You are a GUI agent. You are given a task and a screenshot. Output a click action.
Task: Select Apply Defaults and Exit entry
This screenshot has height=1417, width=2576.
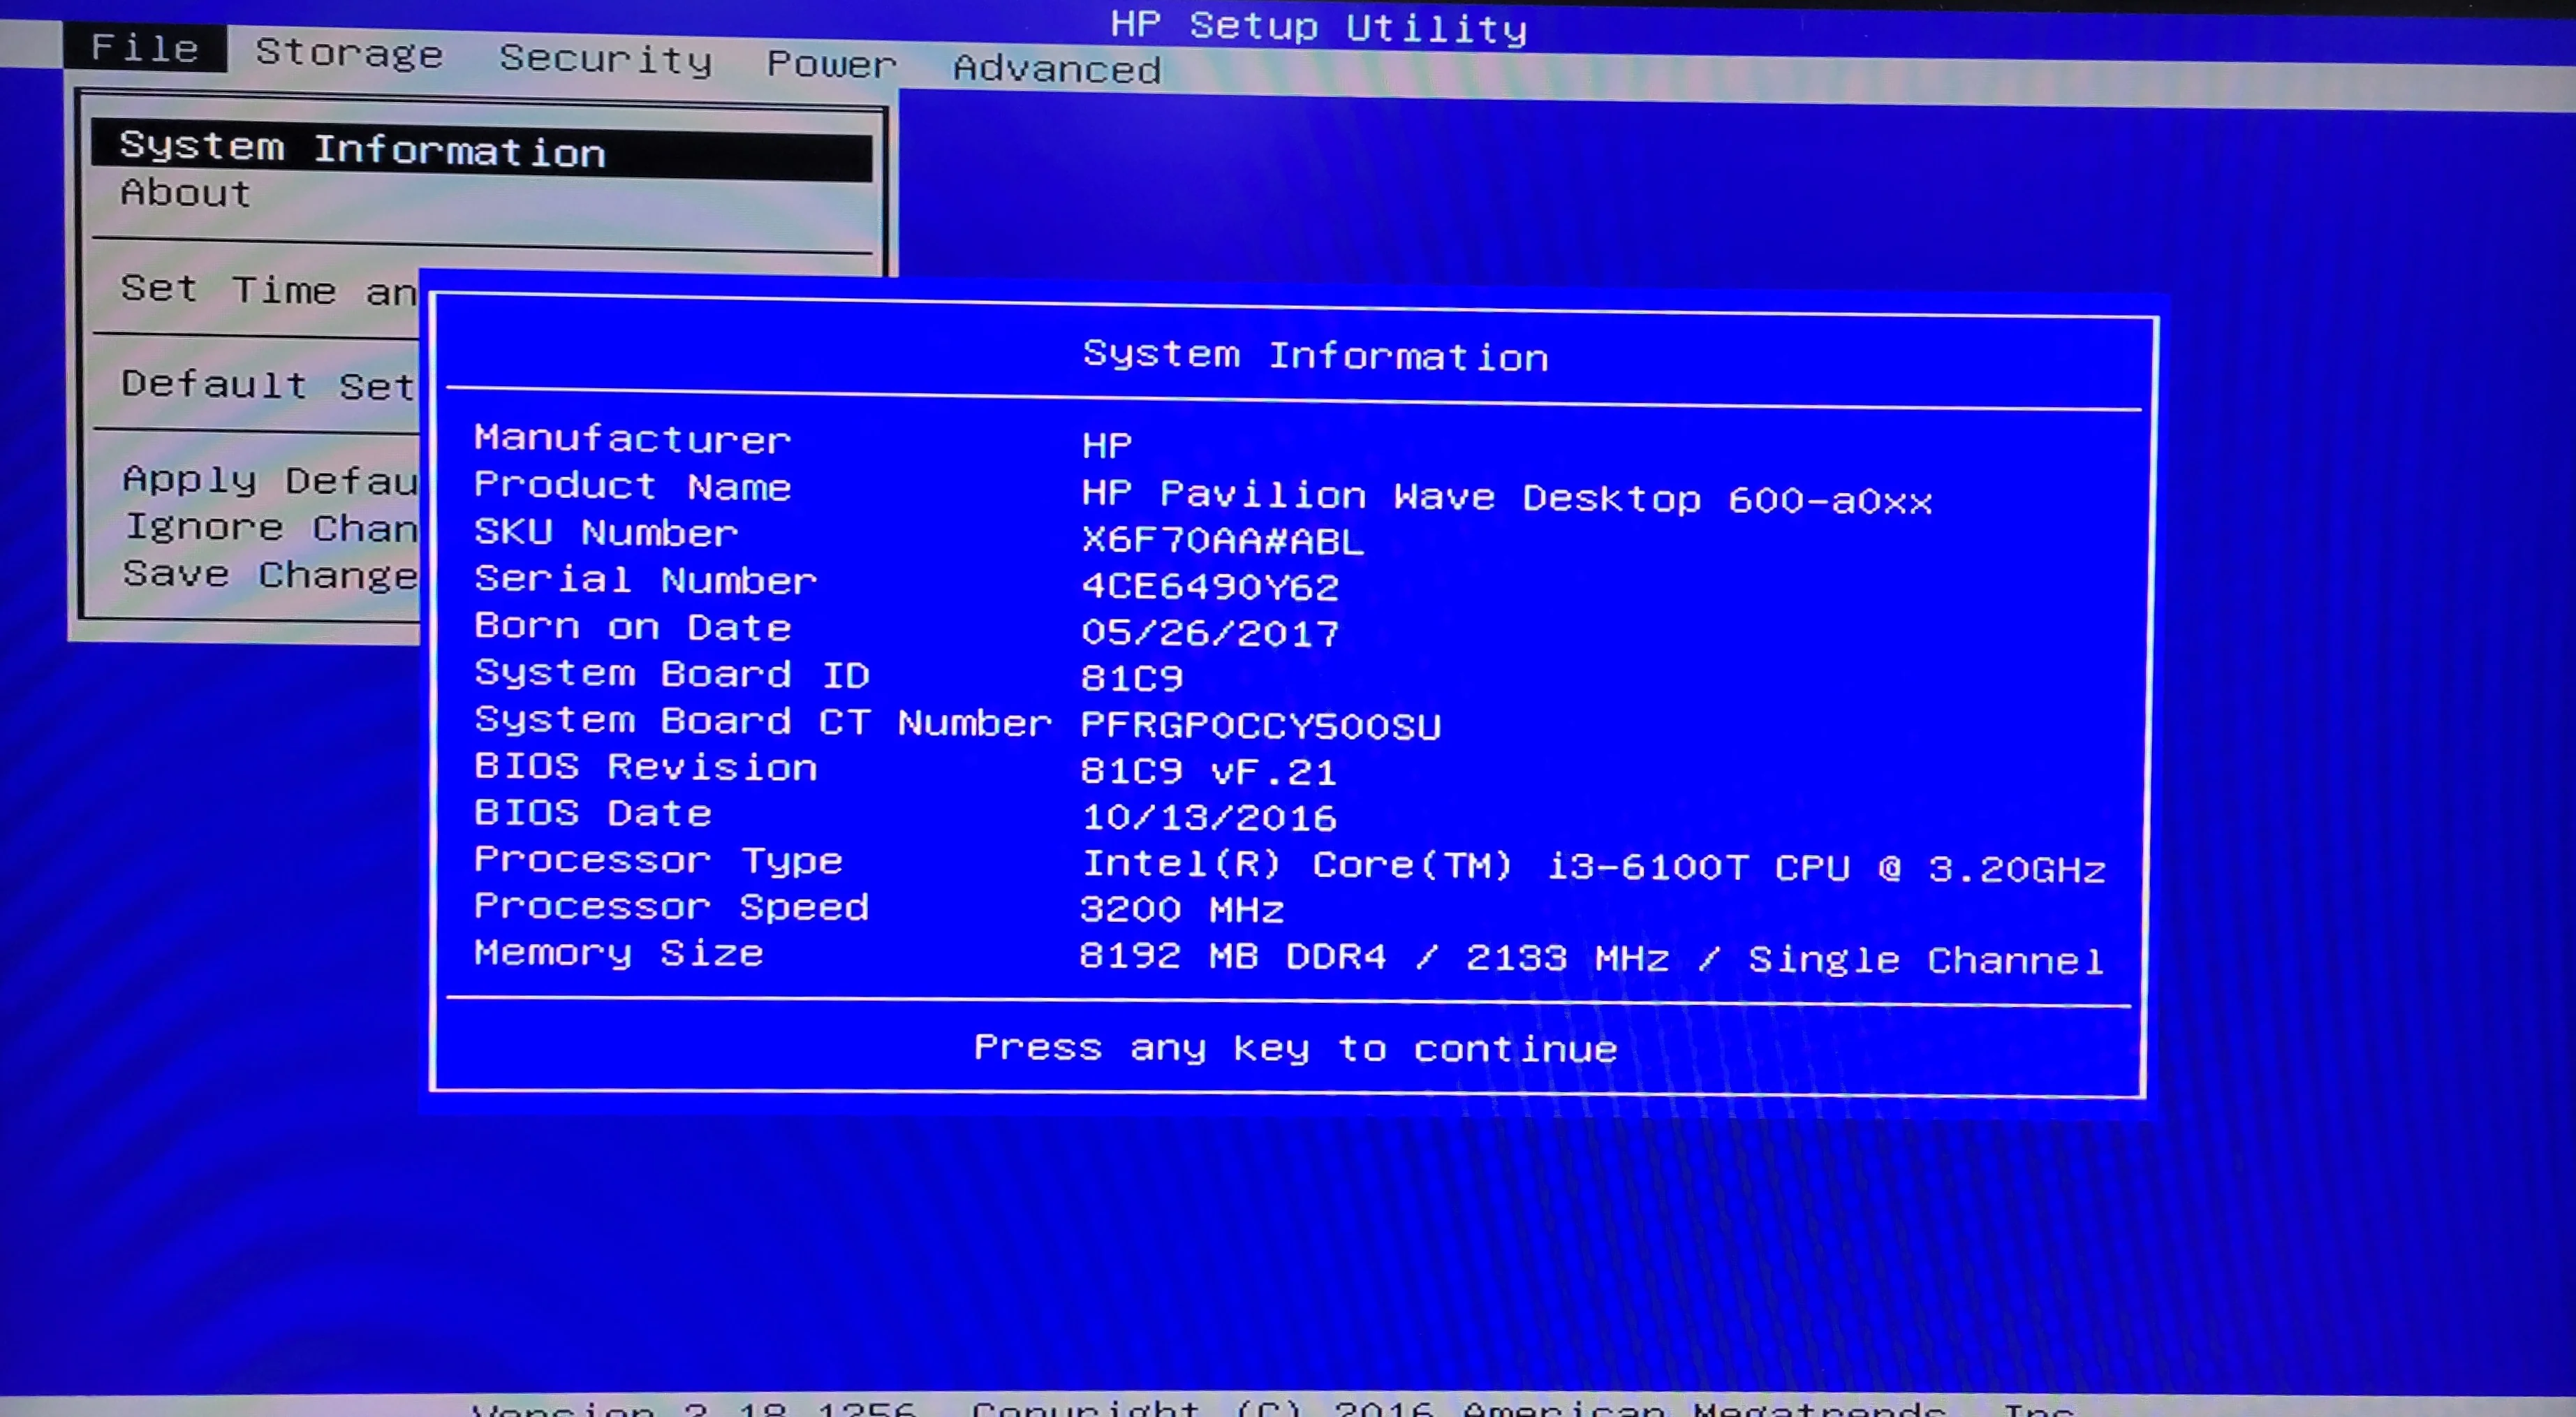pyautogui.click(x=270, y=480)
